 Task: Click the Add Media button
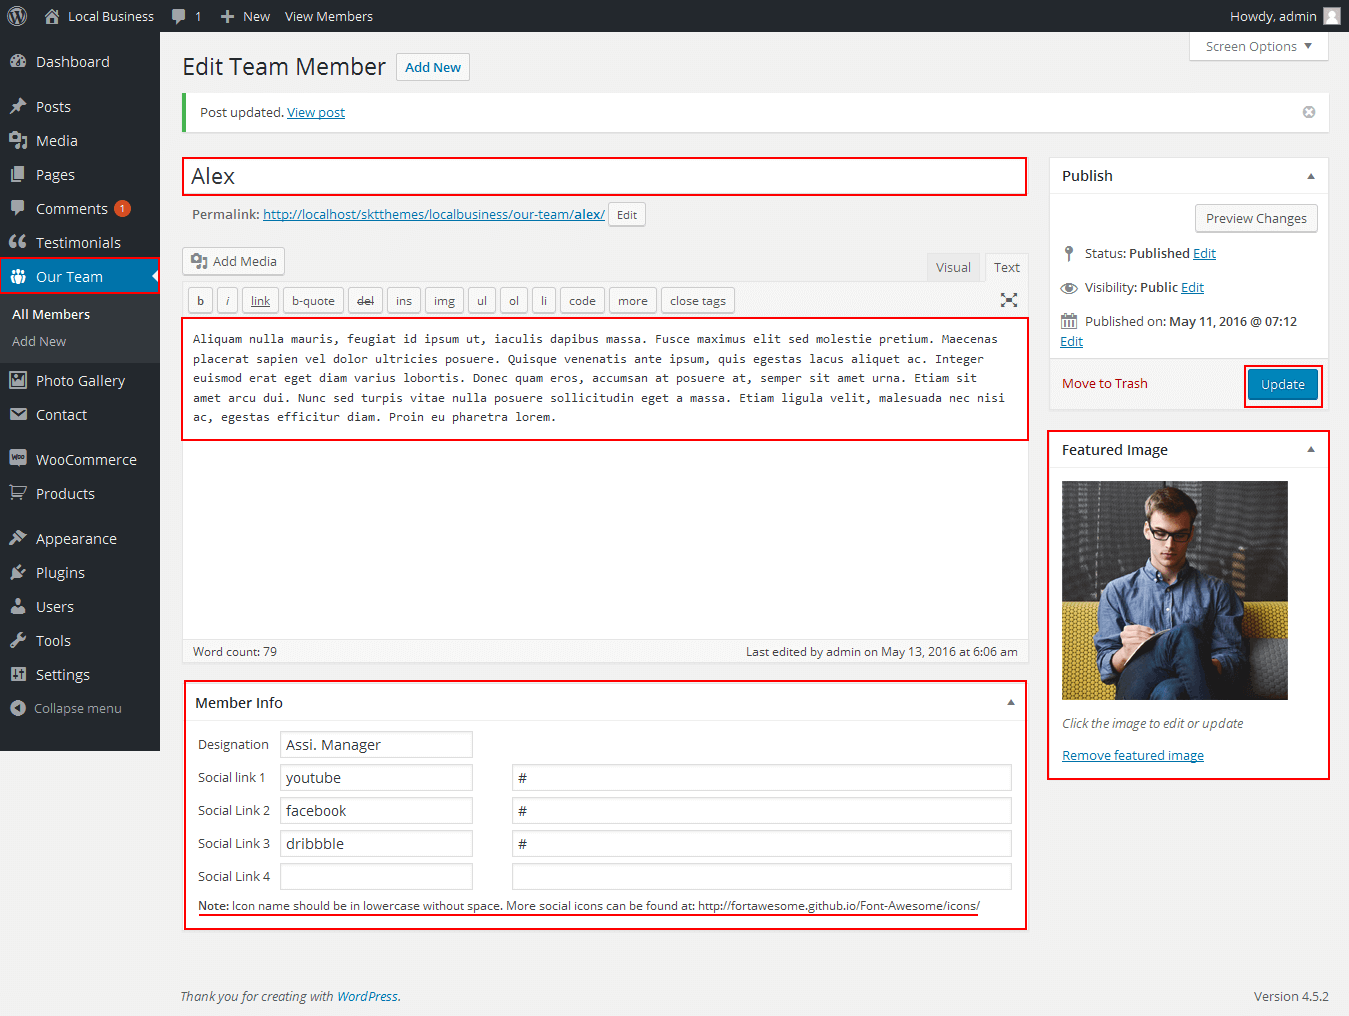pyautogui.click(x=234, y=261)
